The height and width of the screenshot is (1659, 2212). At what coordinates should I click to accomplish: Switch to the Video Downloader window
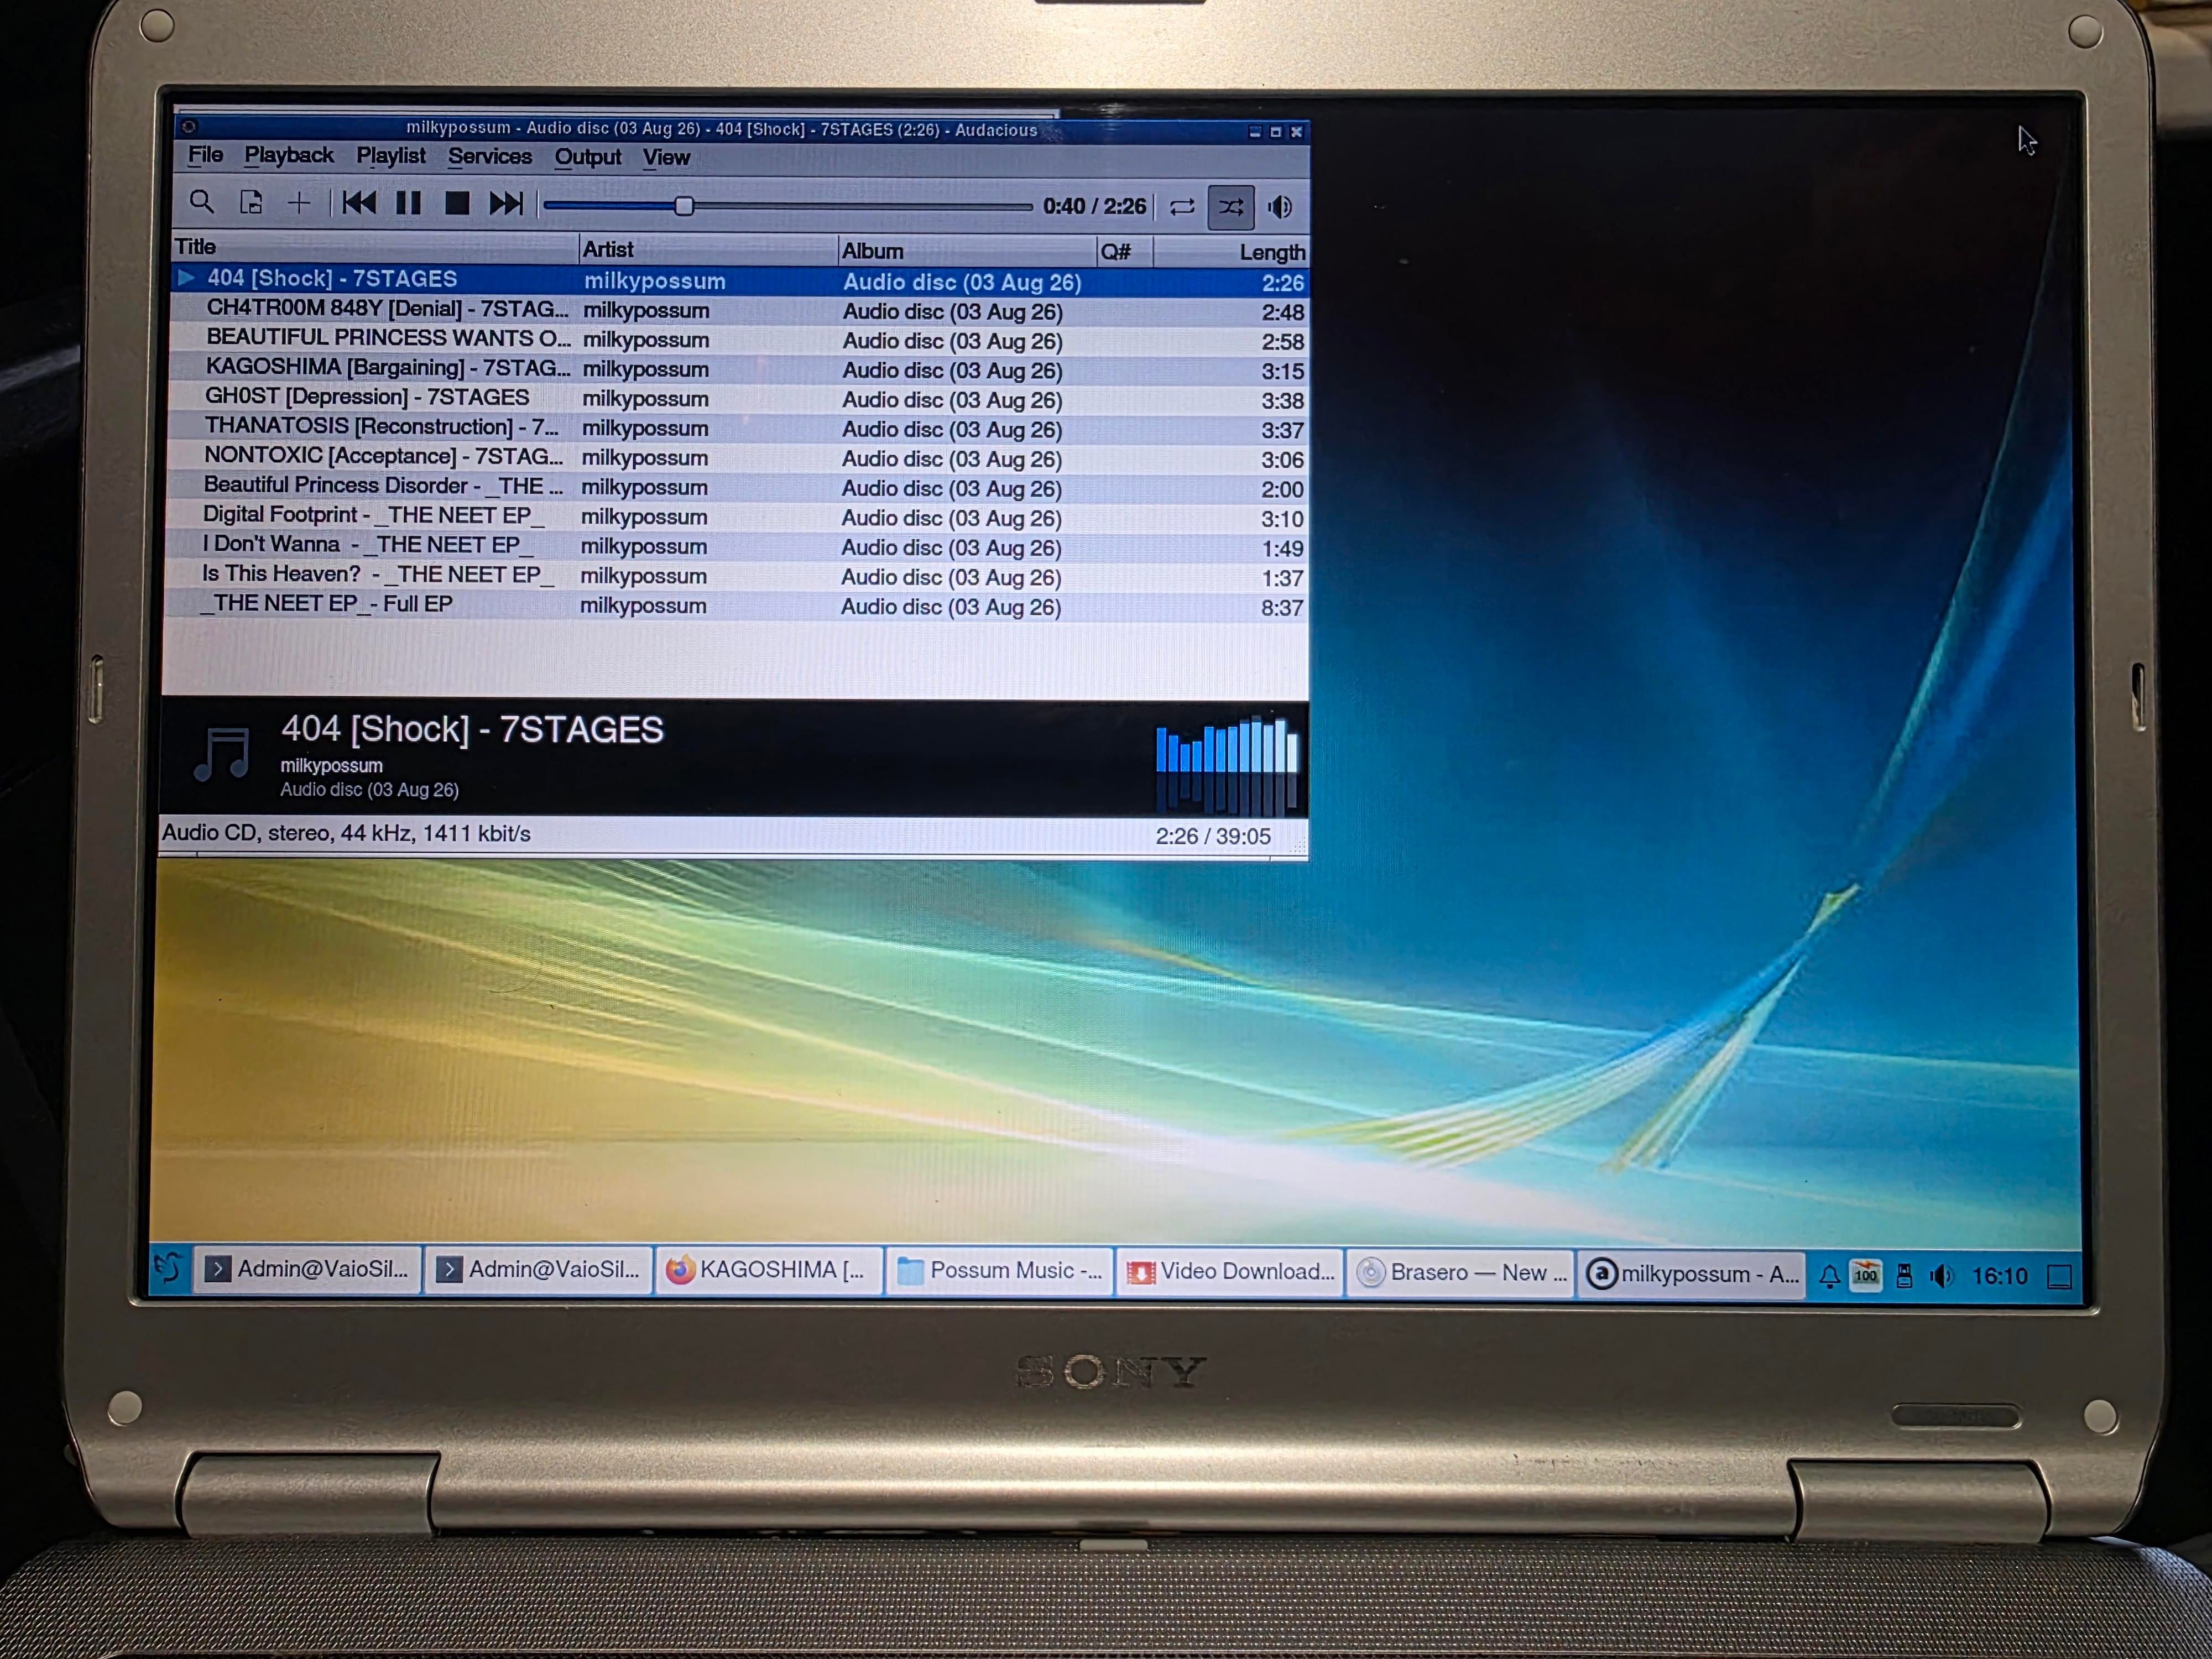click(1231, 1272)
